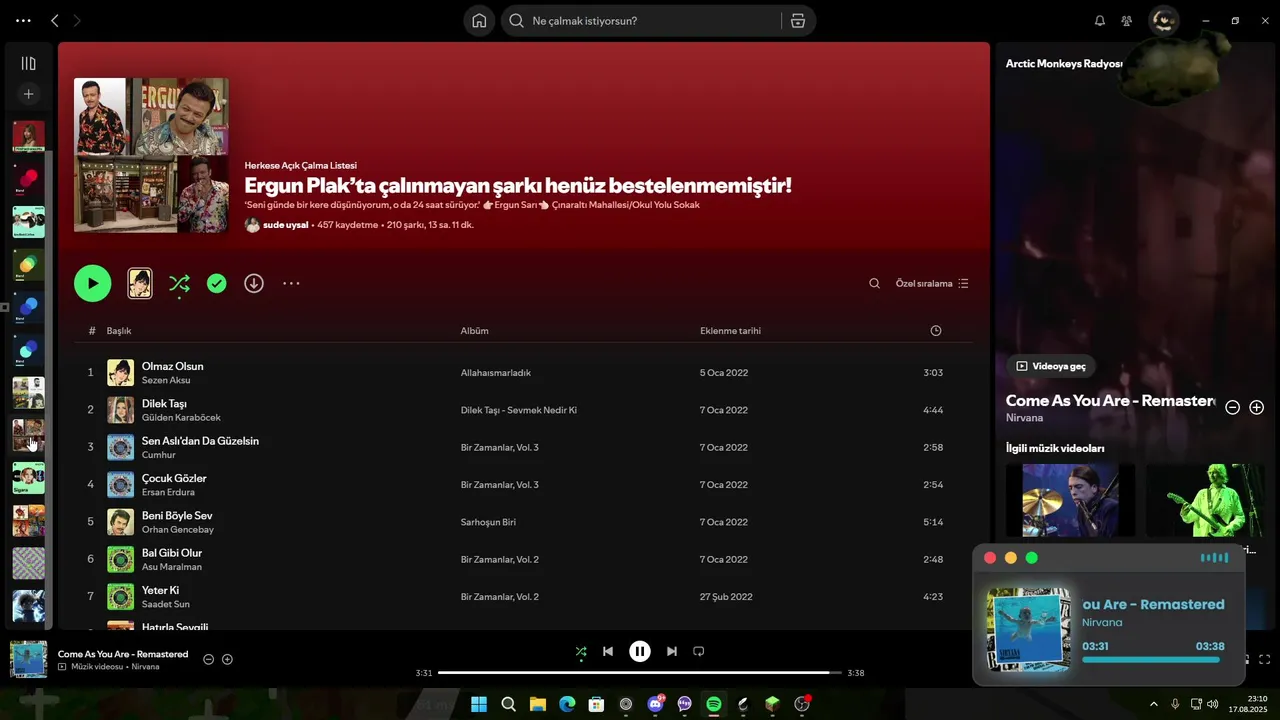The width and height of the screenshot is (1280, 720).
Task: Toggle shuffle in the bottom player bar
Action: pyautogui.click(x=581, y=651)
